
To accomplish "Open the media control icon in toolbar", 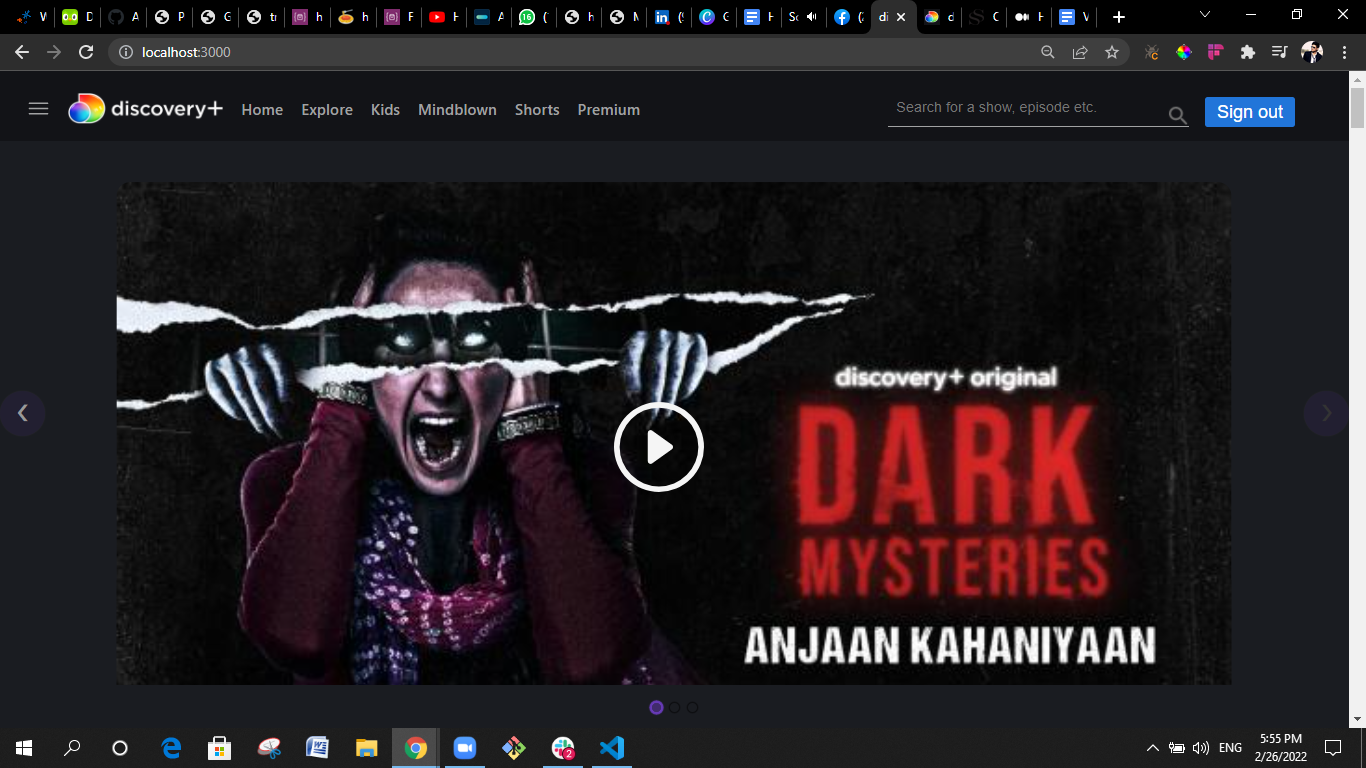I will coord(1279,52).
